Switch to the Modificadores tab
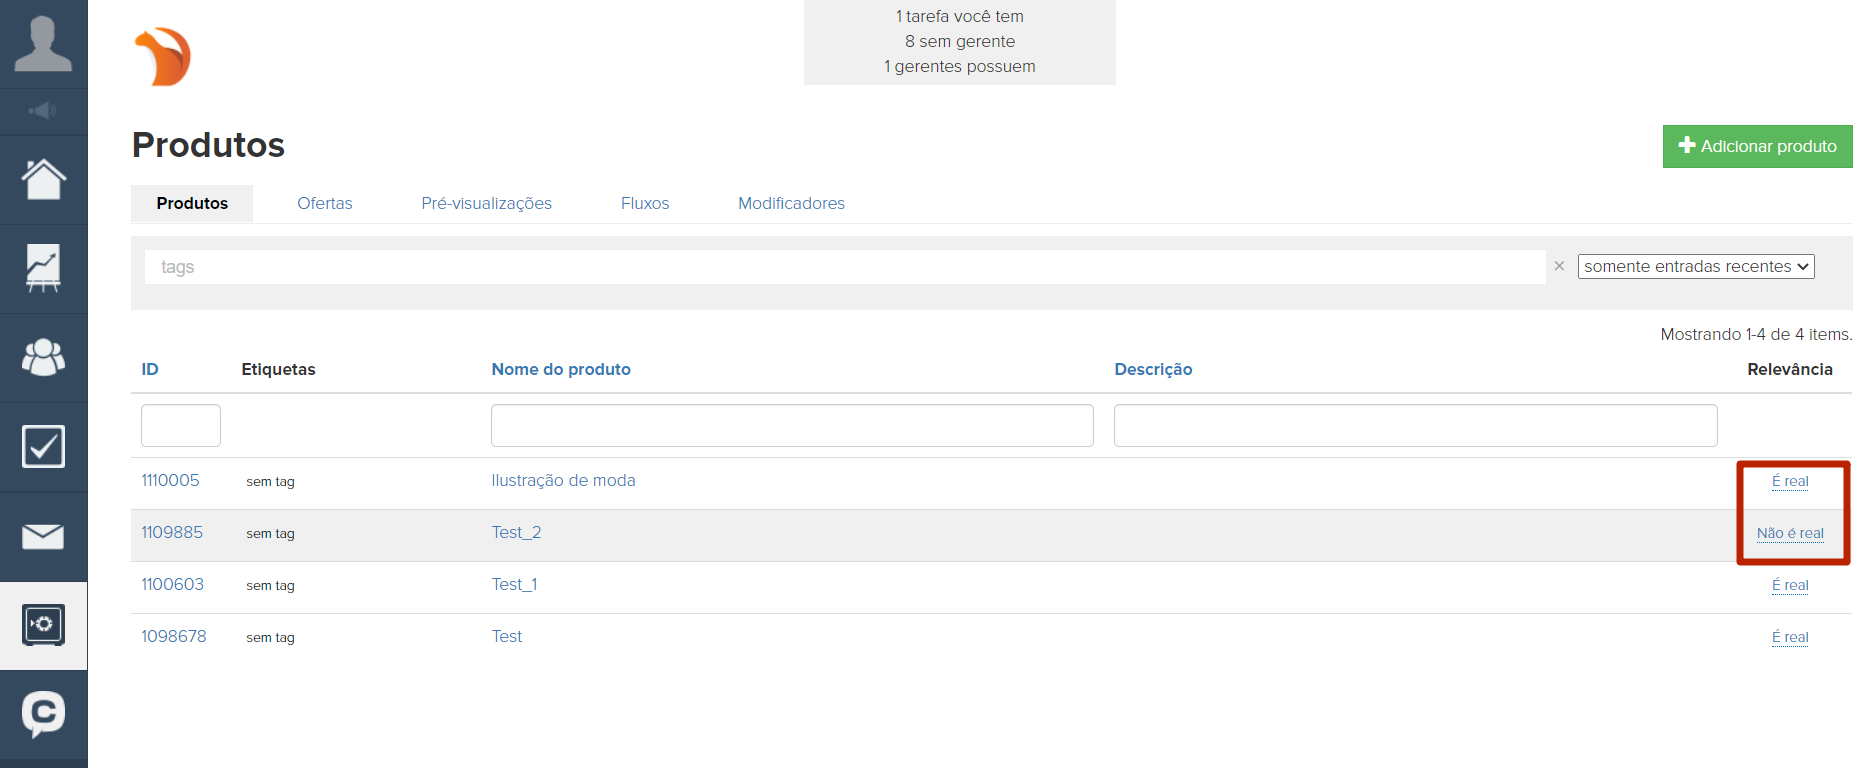Viewport: 1872px width, 768px height. (791, 203)
